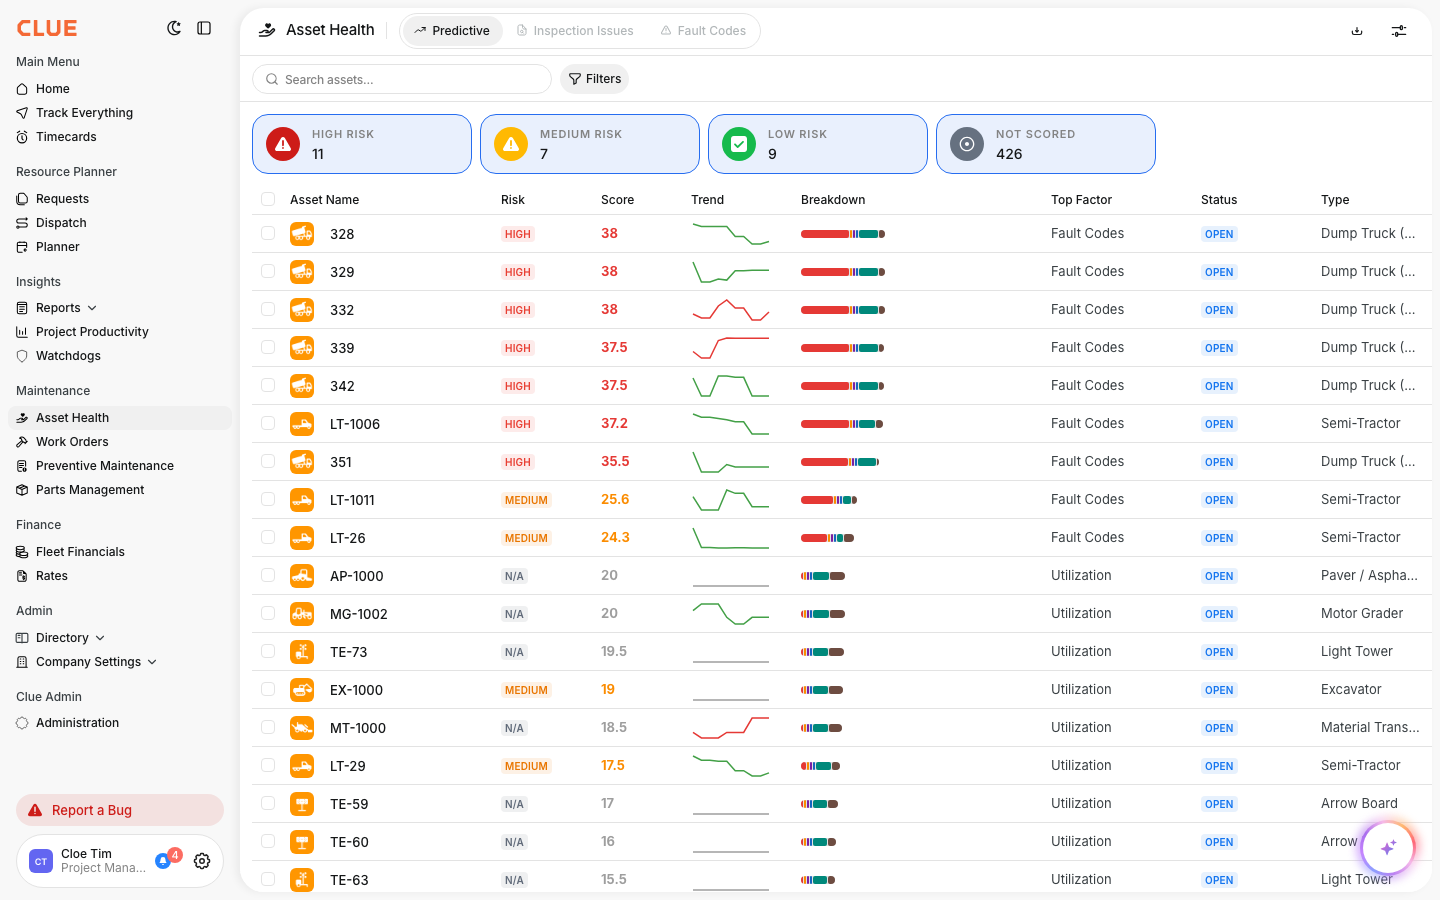1440x900 pixels.
Task: Collapse the sidebar panel icon
Action: (204, 28)
